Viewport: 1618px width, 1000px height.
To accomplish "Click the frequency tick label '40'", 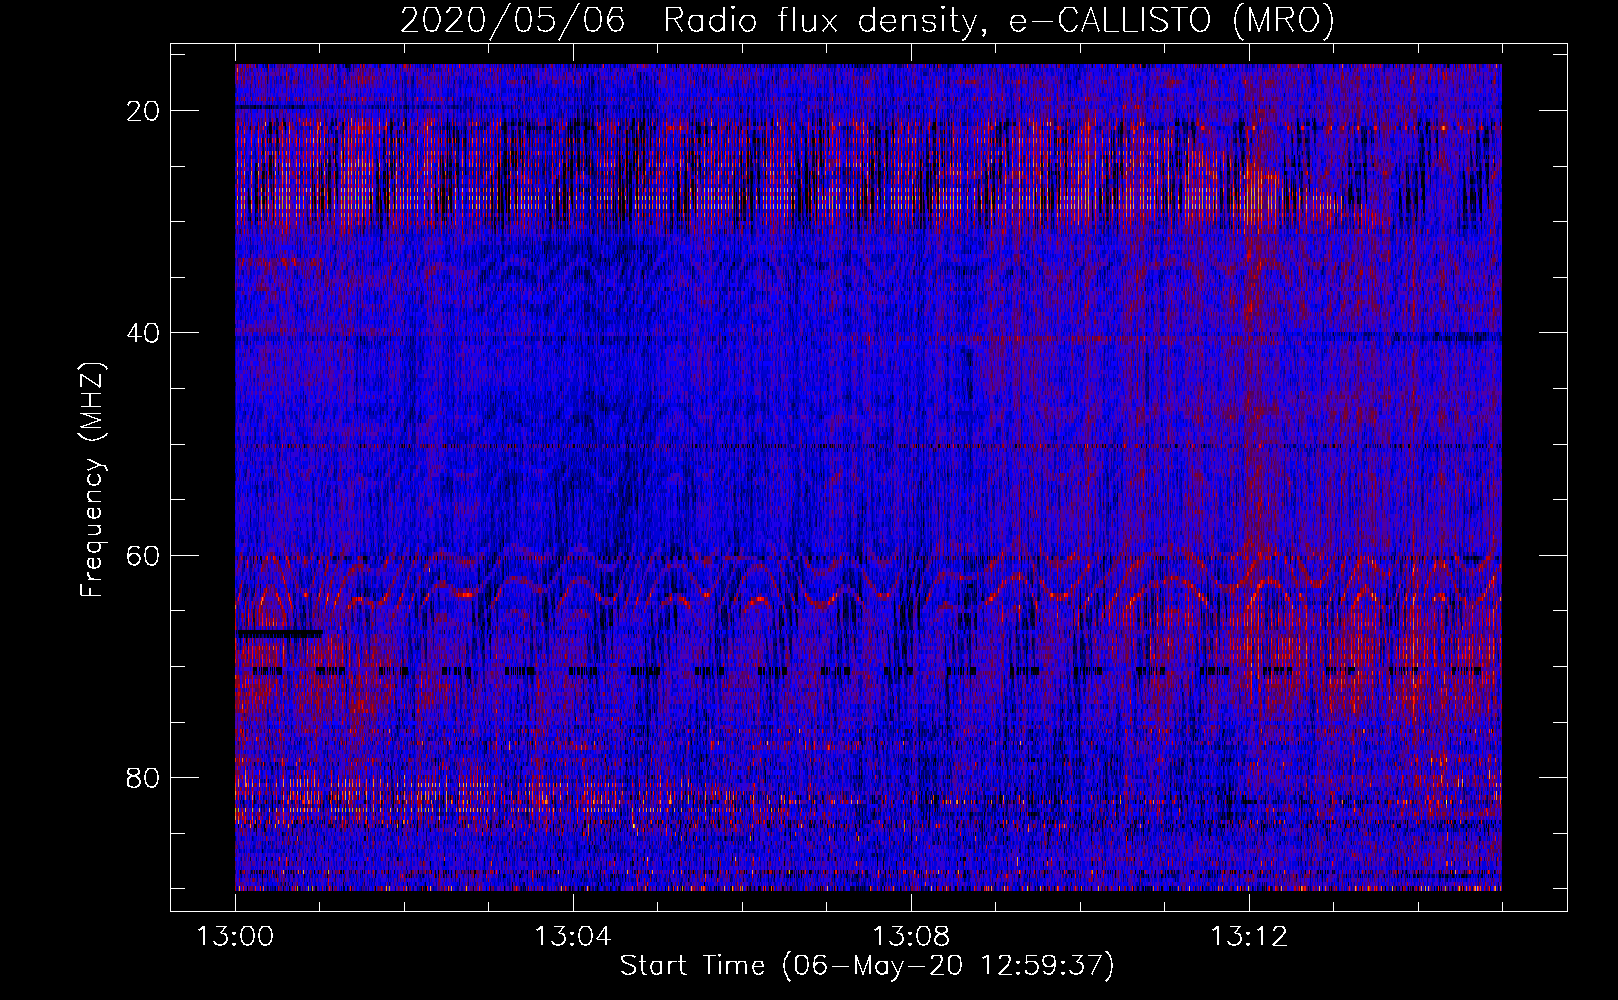I will (144, 333).
